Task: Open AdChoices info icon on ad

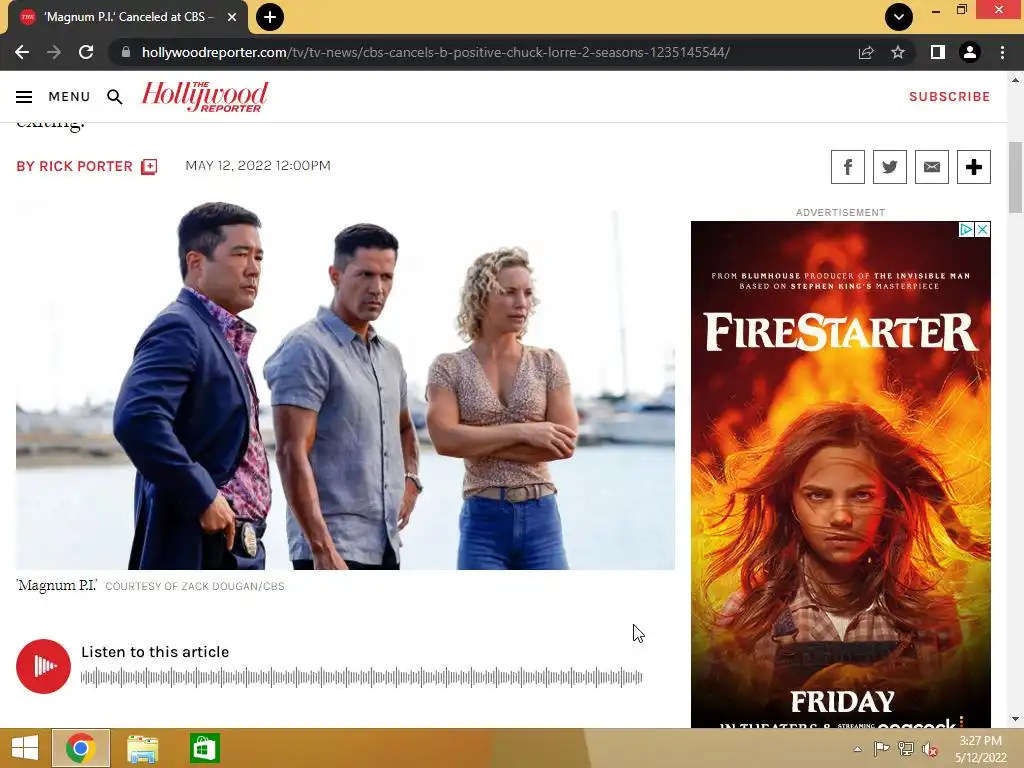Action: point(967,229)
